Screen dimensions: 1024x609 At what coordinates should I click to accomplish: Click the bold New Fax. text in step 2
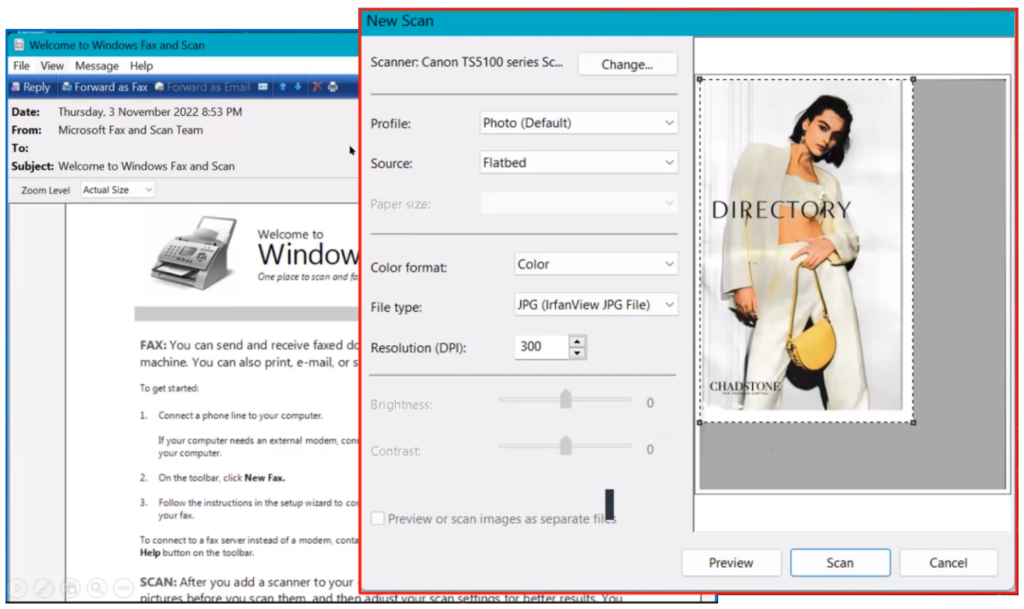tap(264, 478)
